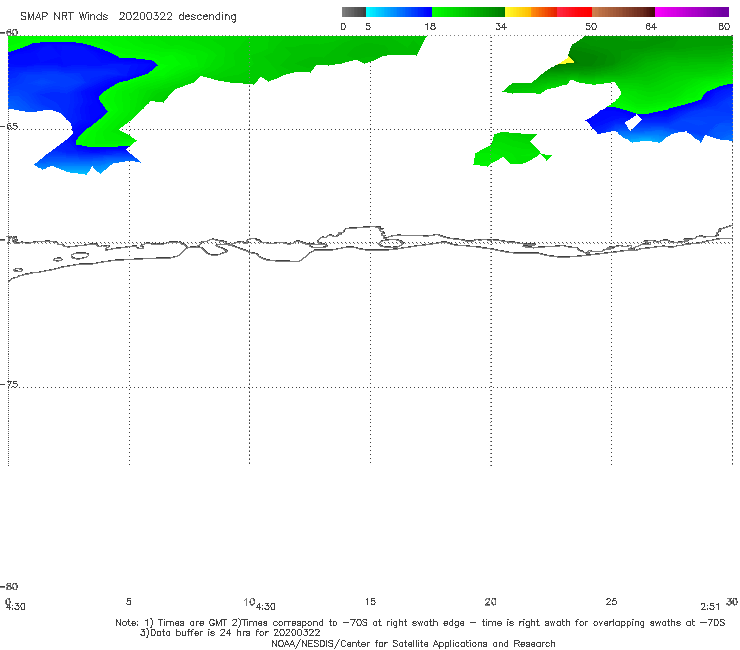The width and height of the screenshot is (740, 650).
Task: Click the color bar value label "64"
Action: (651, 27)
